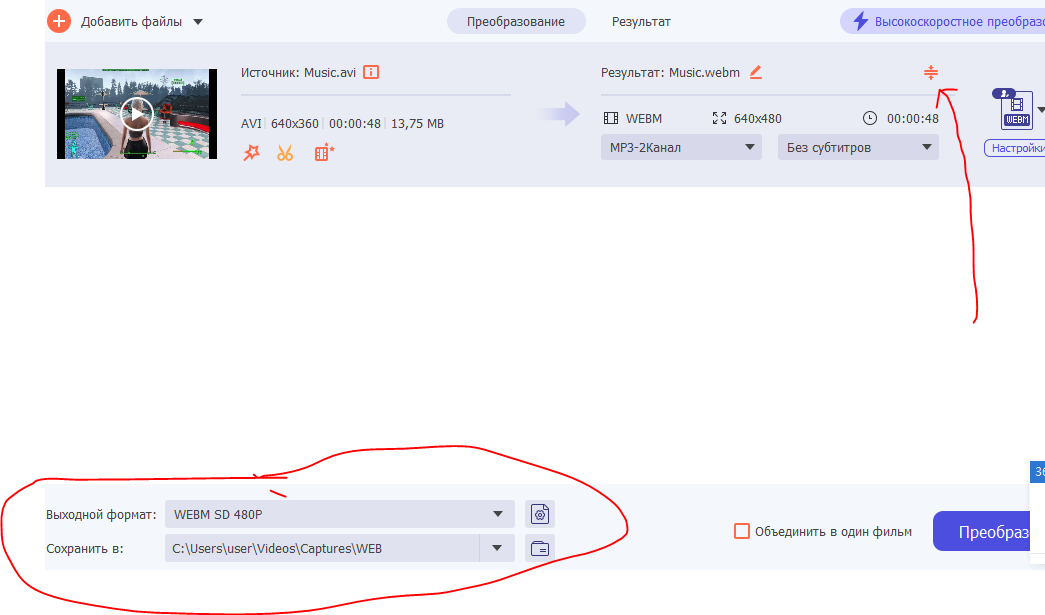
Task: Click the WEBM format file icon
Action: tap(1016, 110)
